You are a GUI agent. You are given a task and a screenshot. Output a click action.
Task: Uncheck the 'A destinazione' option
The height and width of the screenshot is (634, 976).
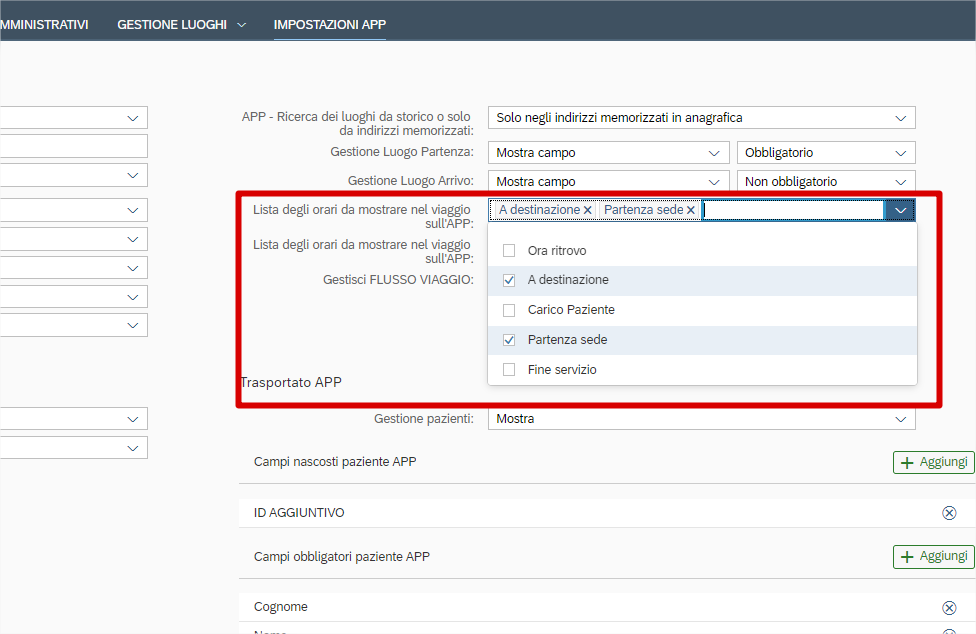[509, 281]
